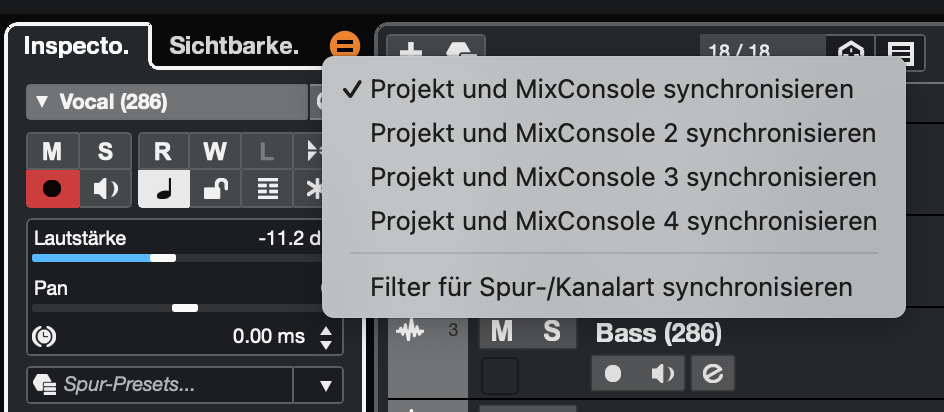Viewport: 944px width, 412px height.
Task: Click the musical timebase note icon
Action: point(163,188)
